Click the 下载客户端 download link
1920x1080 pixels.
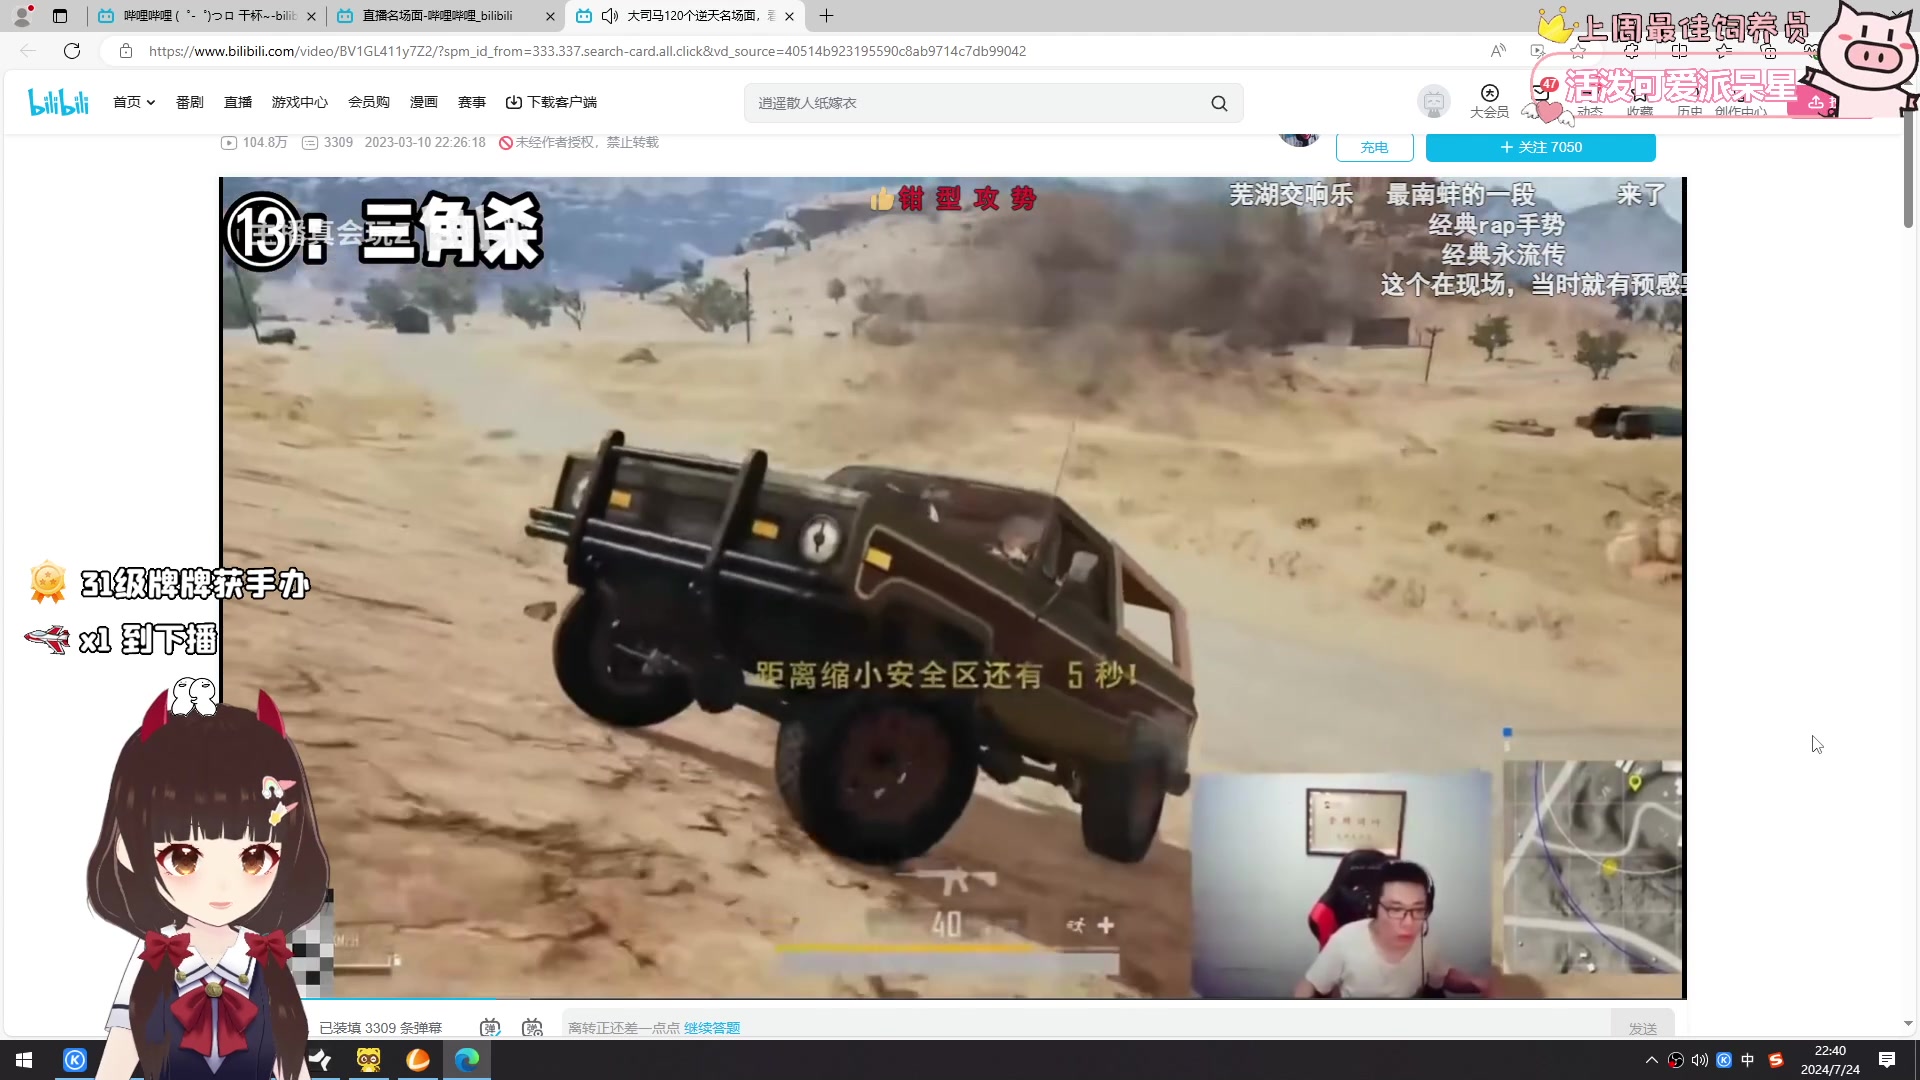(x=551, y=102)
